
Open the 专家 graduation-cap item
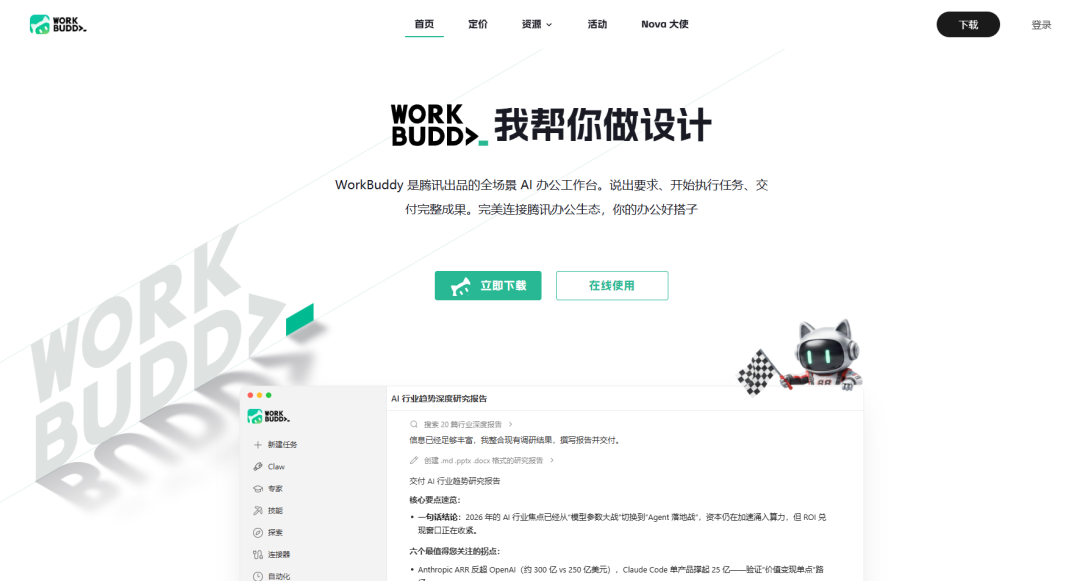pos(269,489)
